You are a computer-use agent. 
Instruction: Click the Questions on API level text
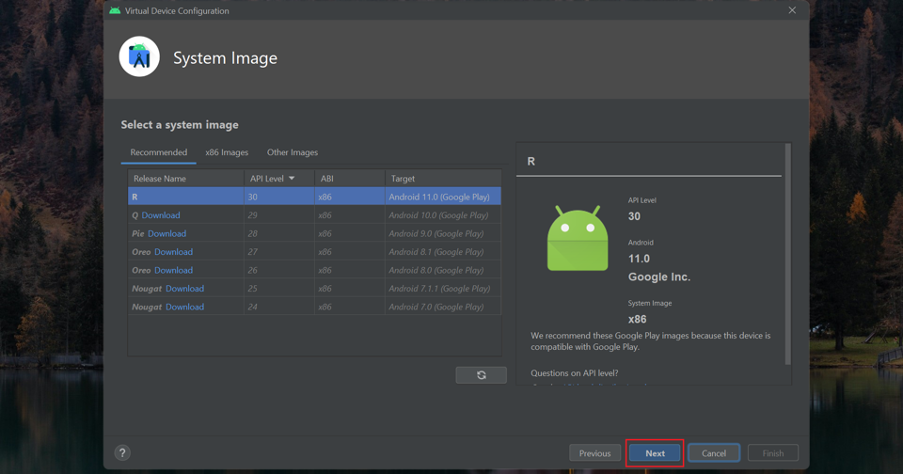click(x=574, y=373)
